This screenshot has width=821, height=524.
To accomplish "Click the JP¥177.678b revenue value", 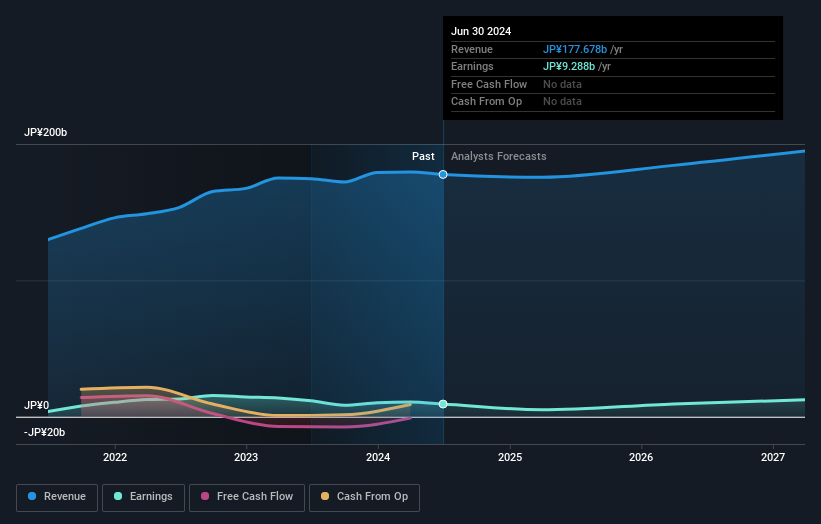I will pos(574,49).
